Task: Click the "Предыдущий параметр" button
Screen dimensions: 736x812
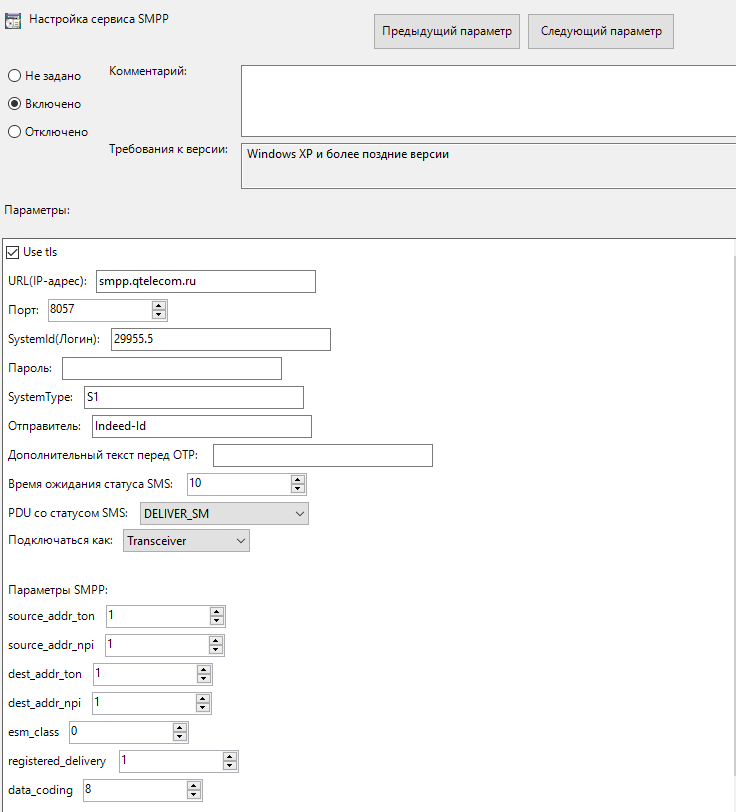Action: click(x=447, y=31)
